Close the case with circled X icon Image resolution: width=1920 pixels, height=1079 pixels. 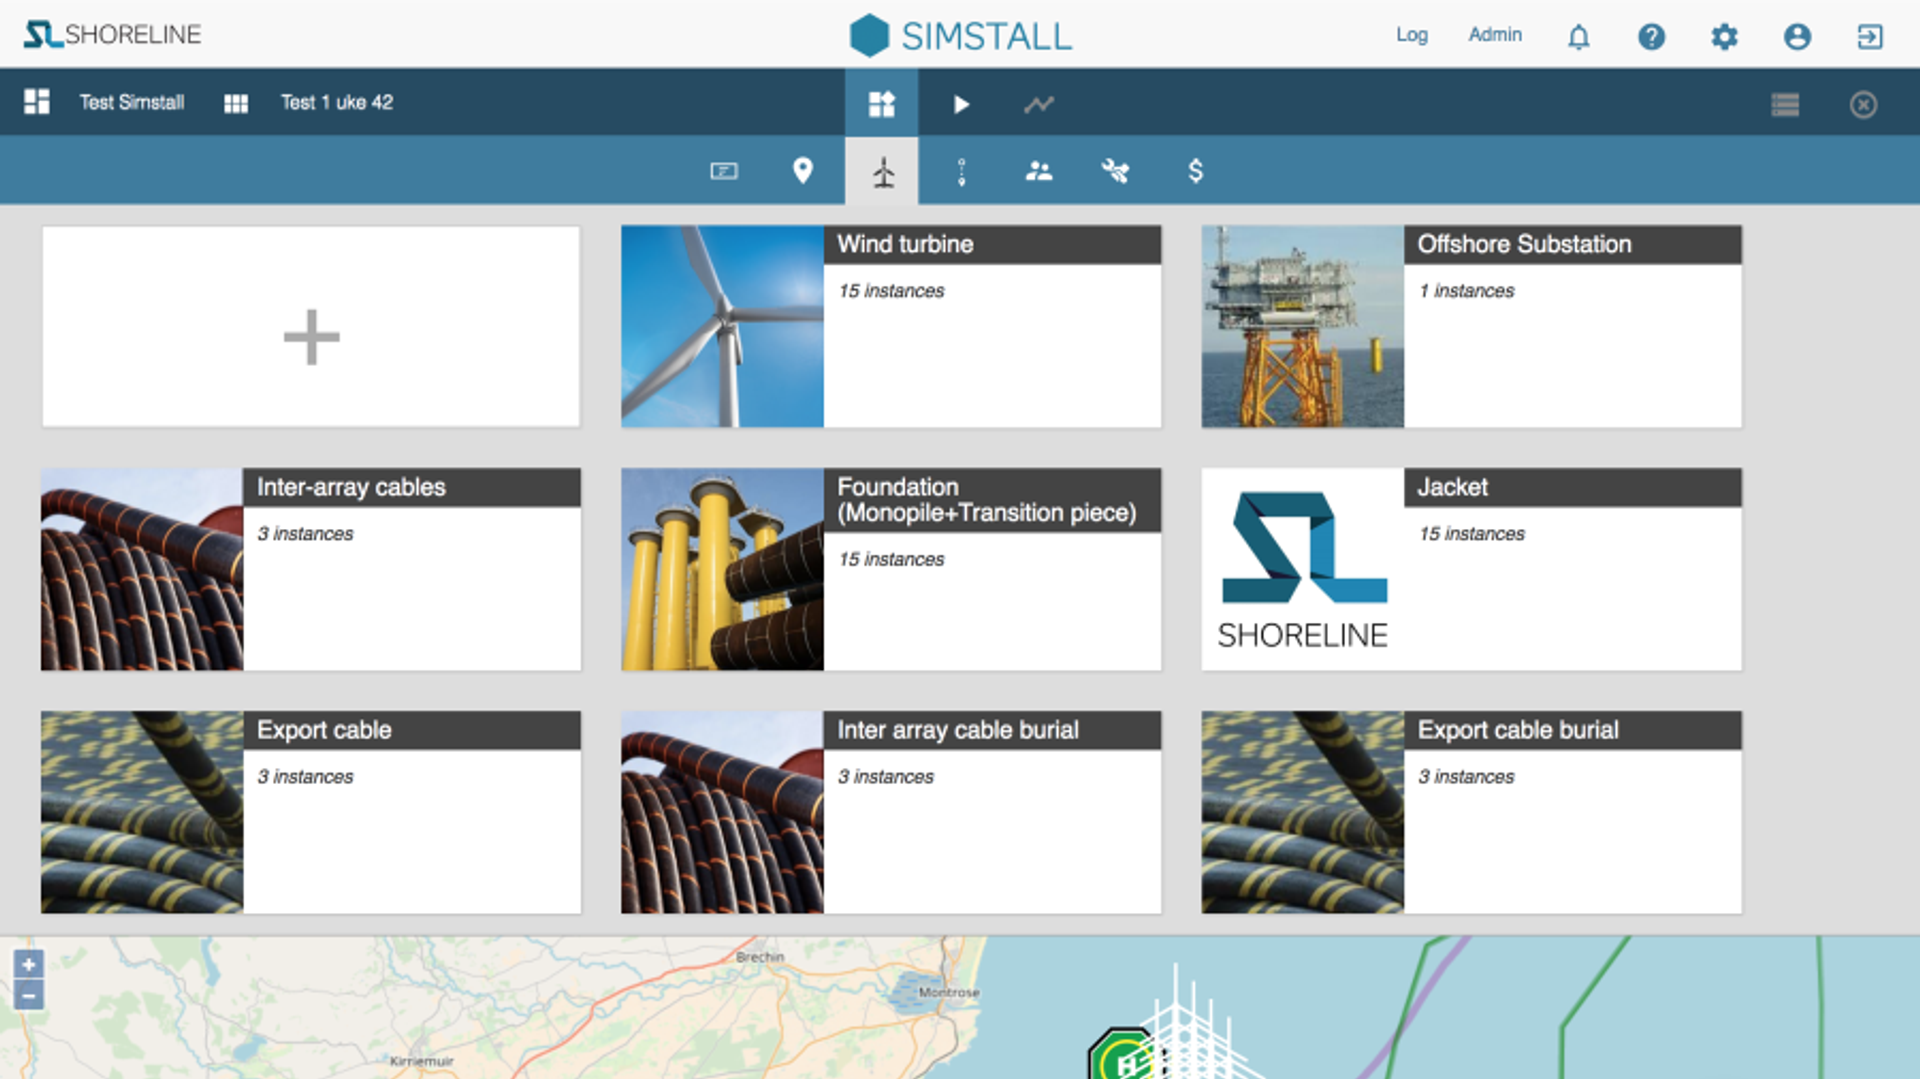(x=1862, y=104)
